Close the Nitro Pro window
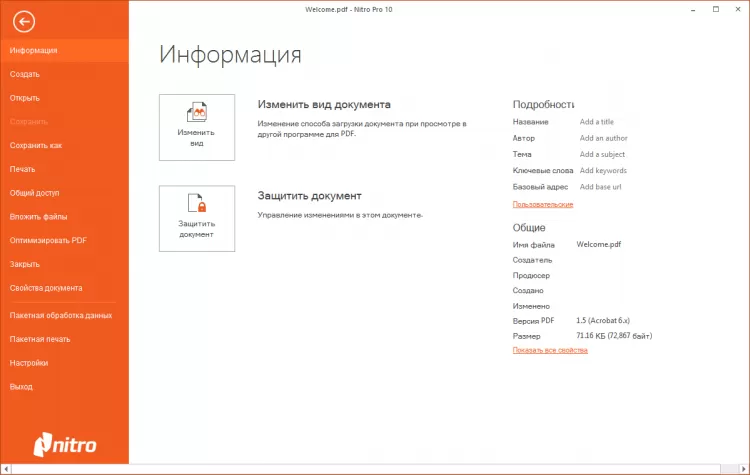The height and width of the screenshot is (475, 750). 738,10
